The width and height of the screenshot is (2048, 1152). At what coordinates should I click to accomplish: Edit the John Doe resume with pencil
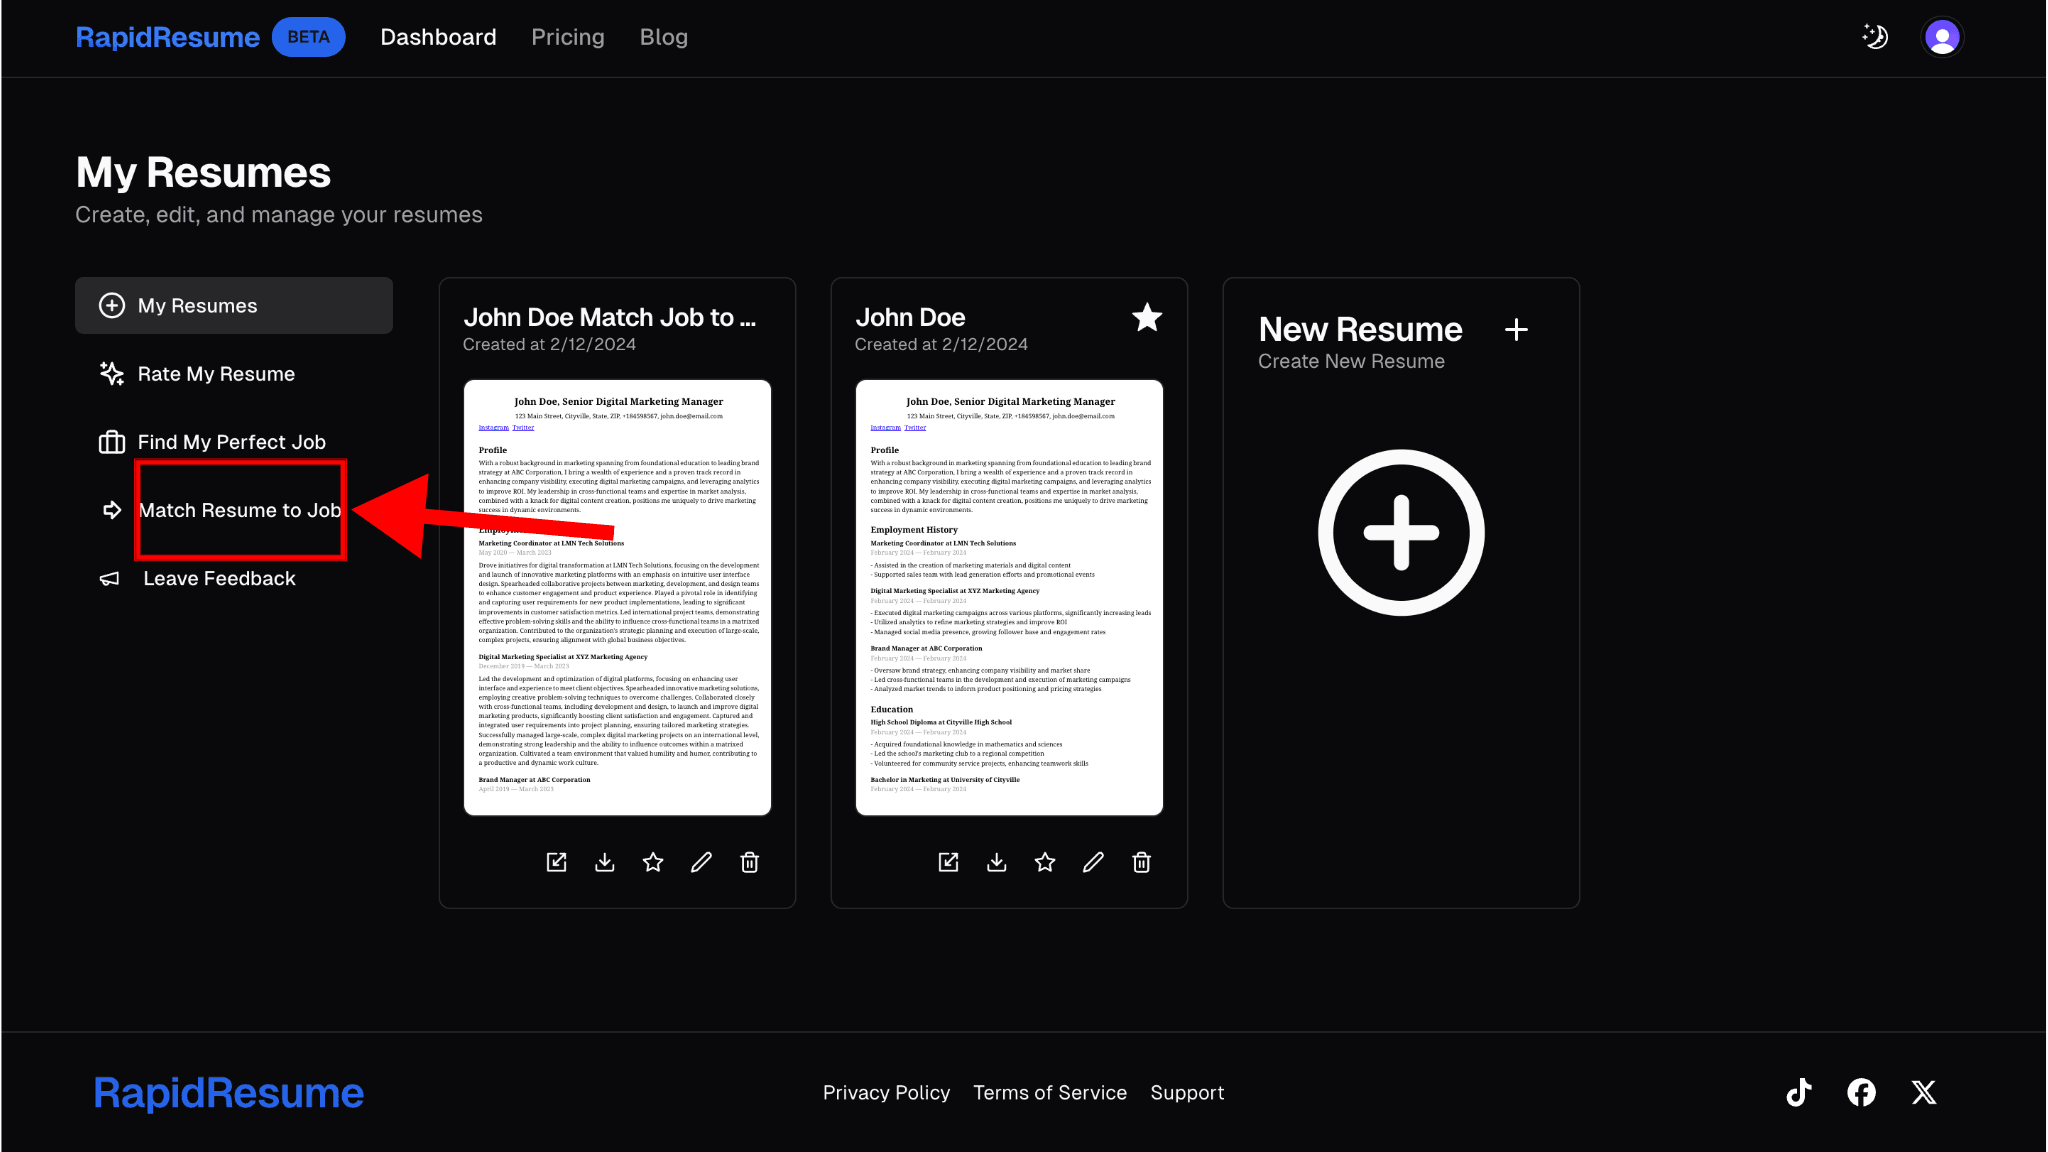[1094, 862]
